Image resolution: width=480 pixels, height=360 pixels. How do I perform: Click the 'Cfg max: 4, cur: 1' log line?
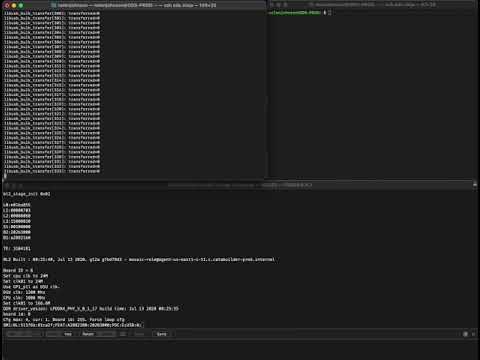click(x=64, y=319)
